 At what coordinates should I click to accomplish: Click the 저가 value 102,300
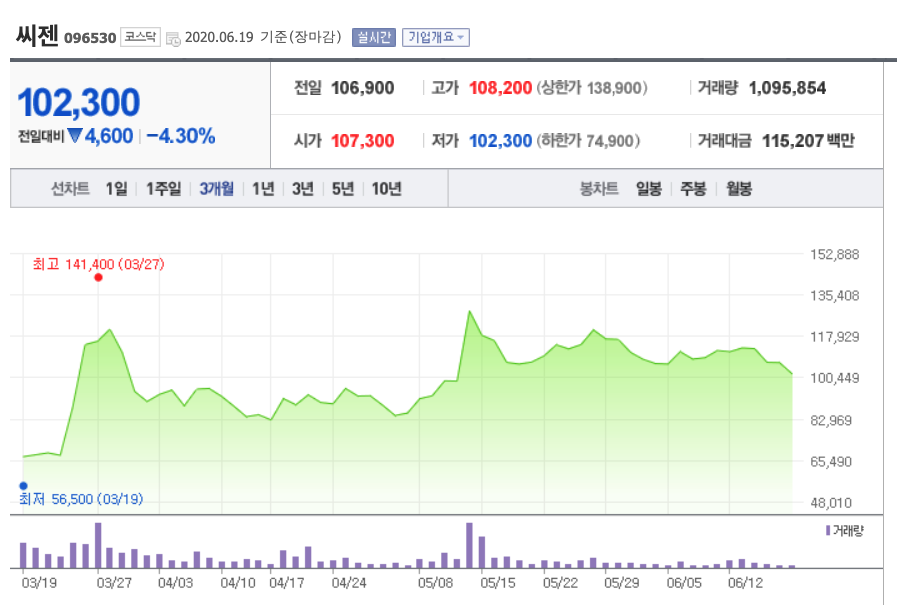point(501,141)
